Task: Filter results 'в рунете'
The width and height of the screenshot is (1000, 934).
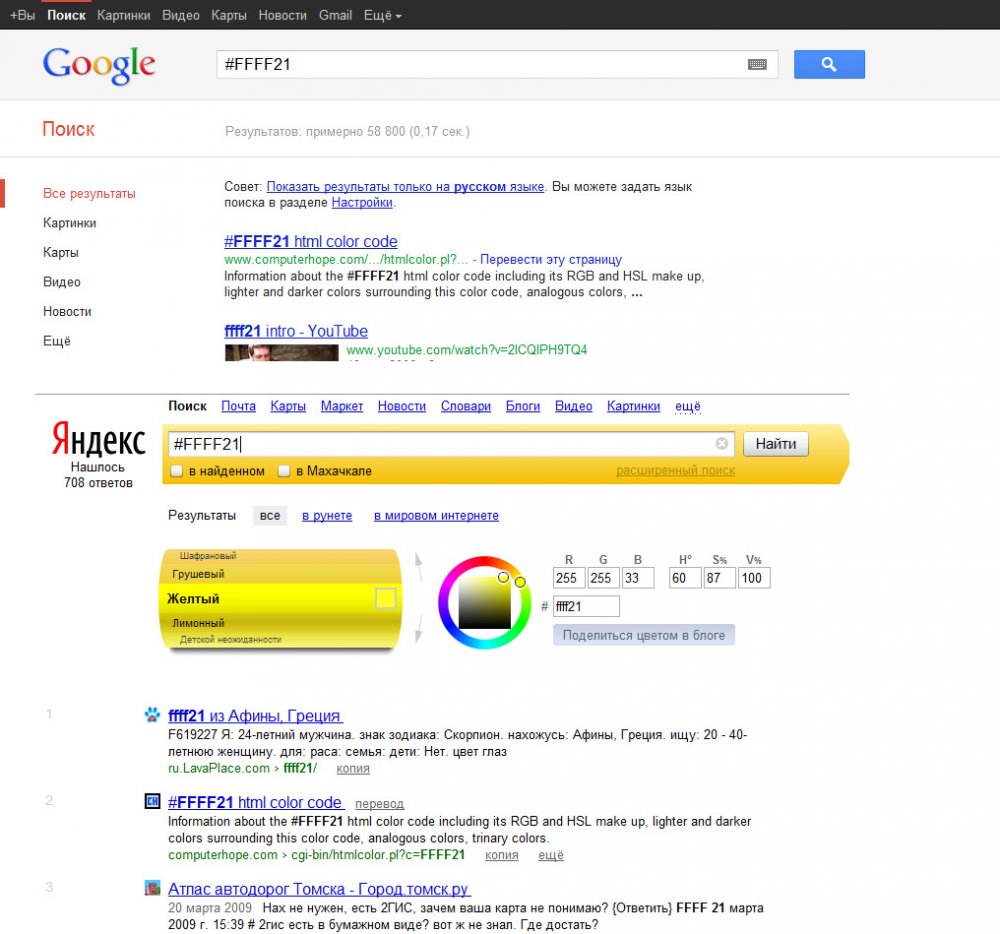Action: (327, 516)
